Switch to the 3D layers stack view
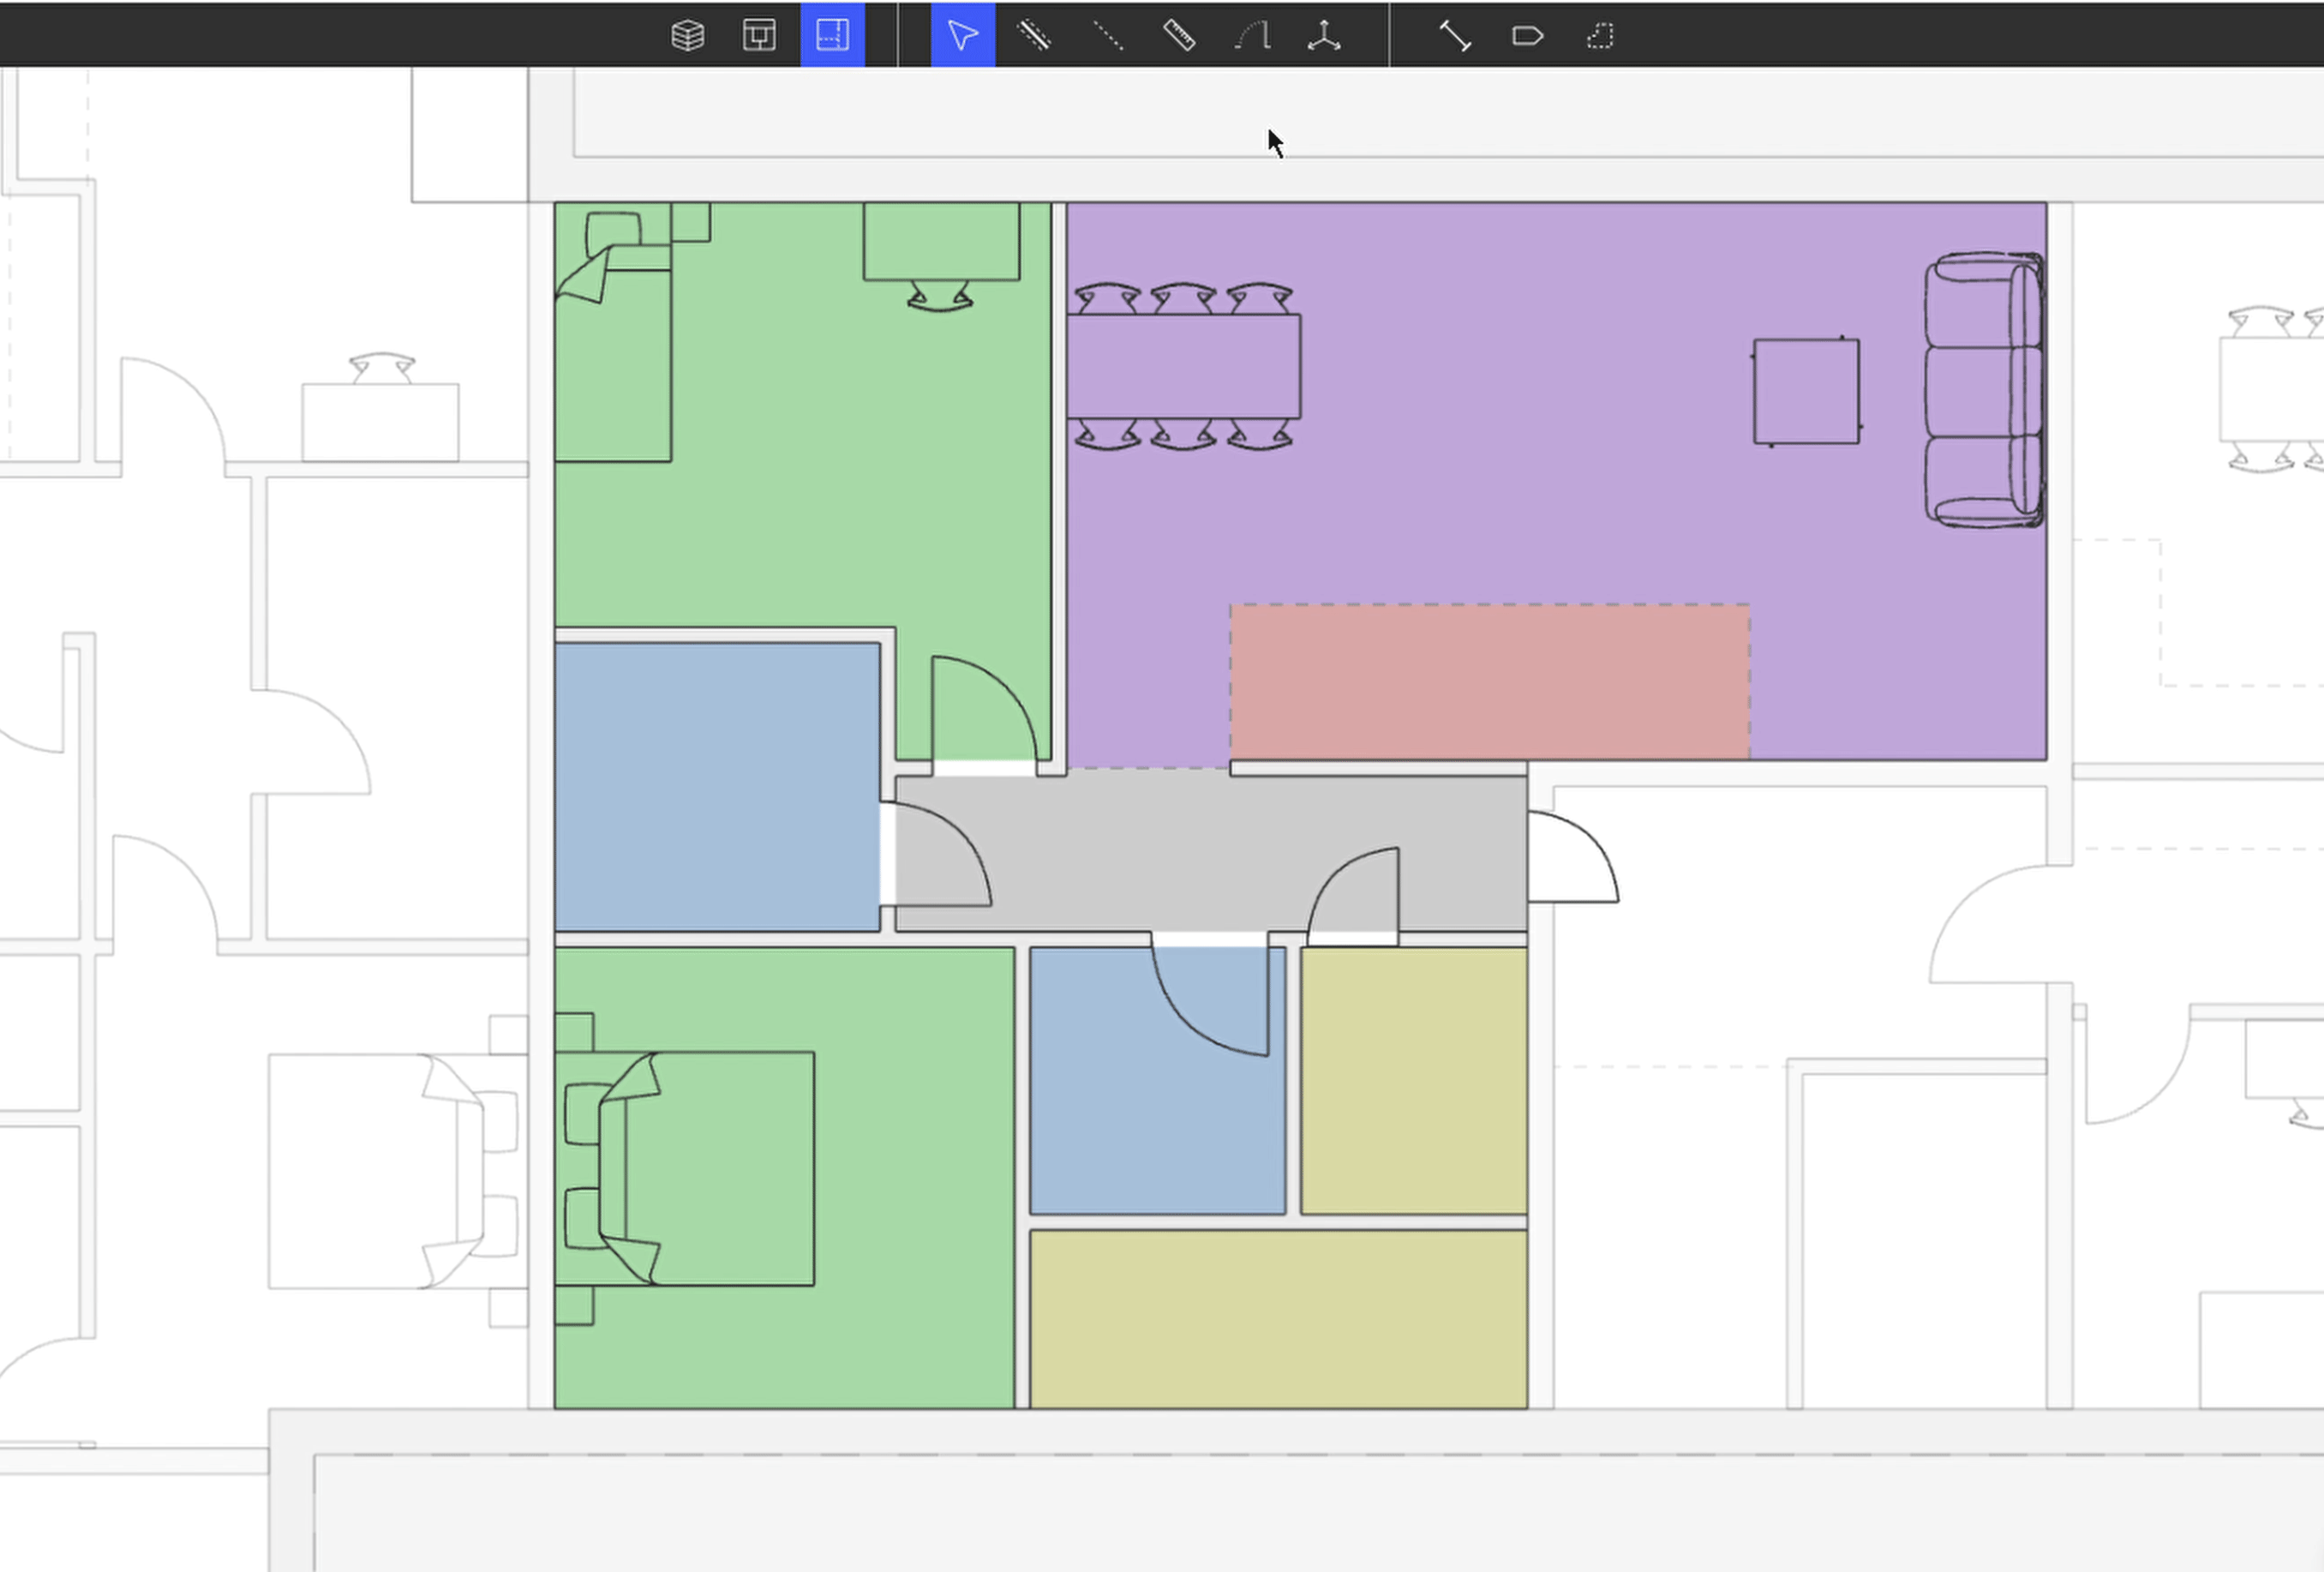The width and height of the screenshot is (2324, 1572). pyautogui.click(x=687, y=35)
